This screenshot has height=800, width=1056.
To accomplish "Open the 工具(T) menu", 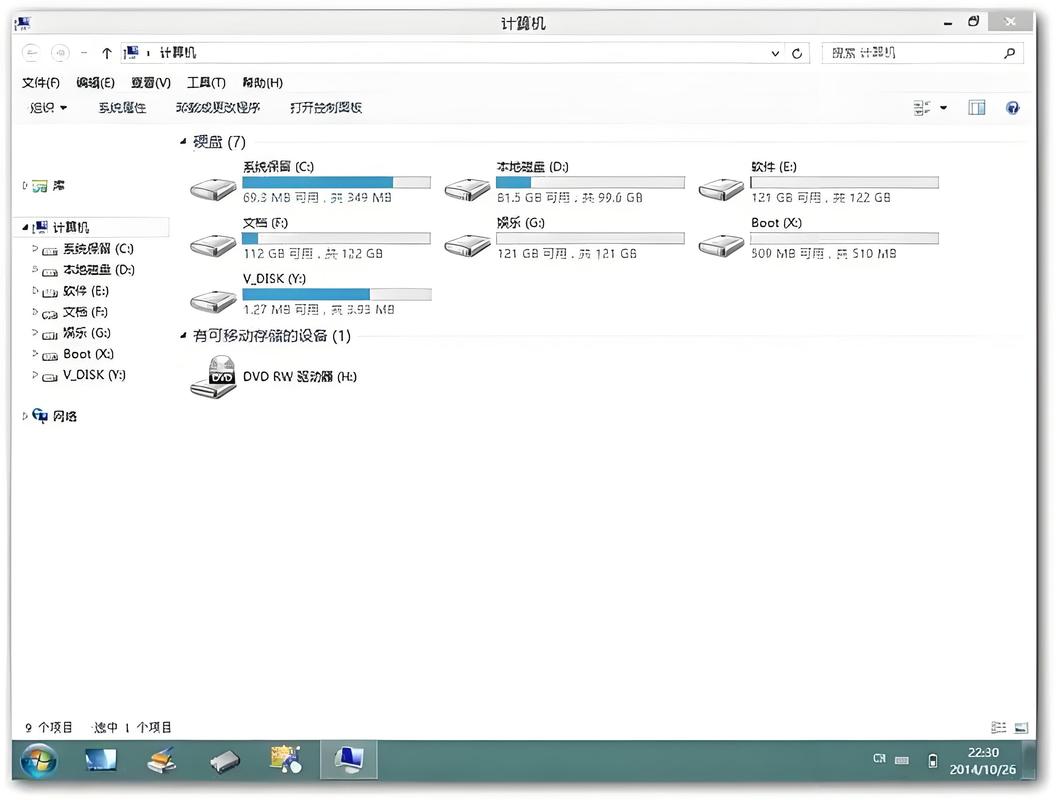I will pyautogui.click(x=205, y=82).
